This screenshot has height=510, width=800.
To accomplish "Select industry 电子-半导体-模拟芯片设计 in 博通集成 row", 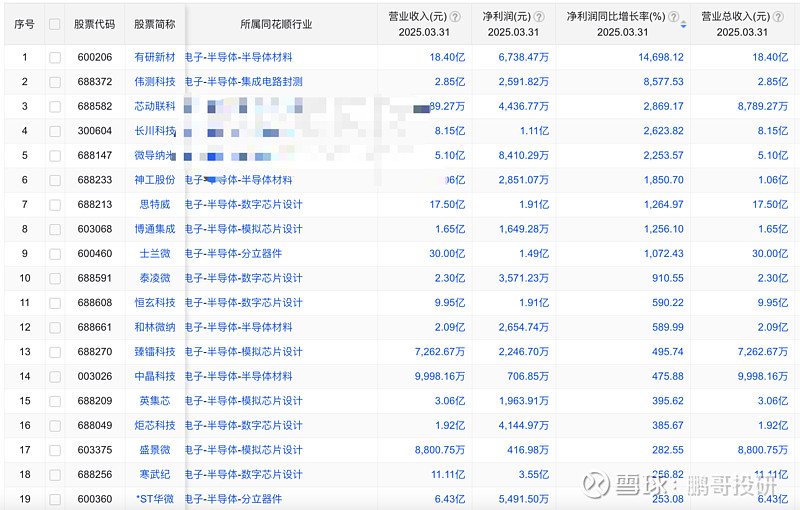I will coord(243,229).
